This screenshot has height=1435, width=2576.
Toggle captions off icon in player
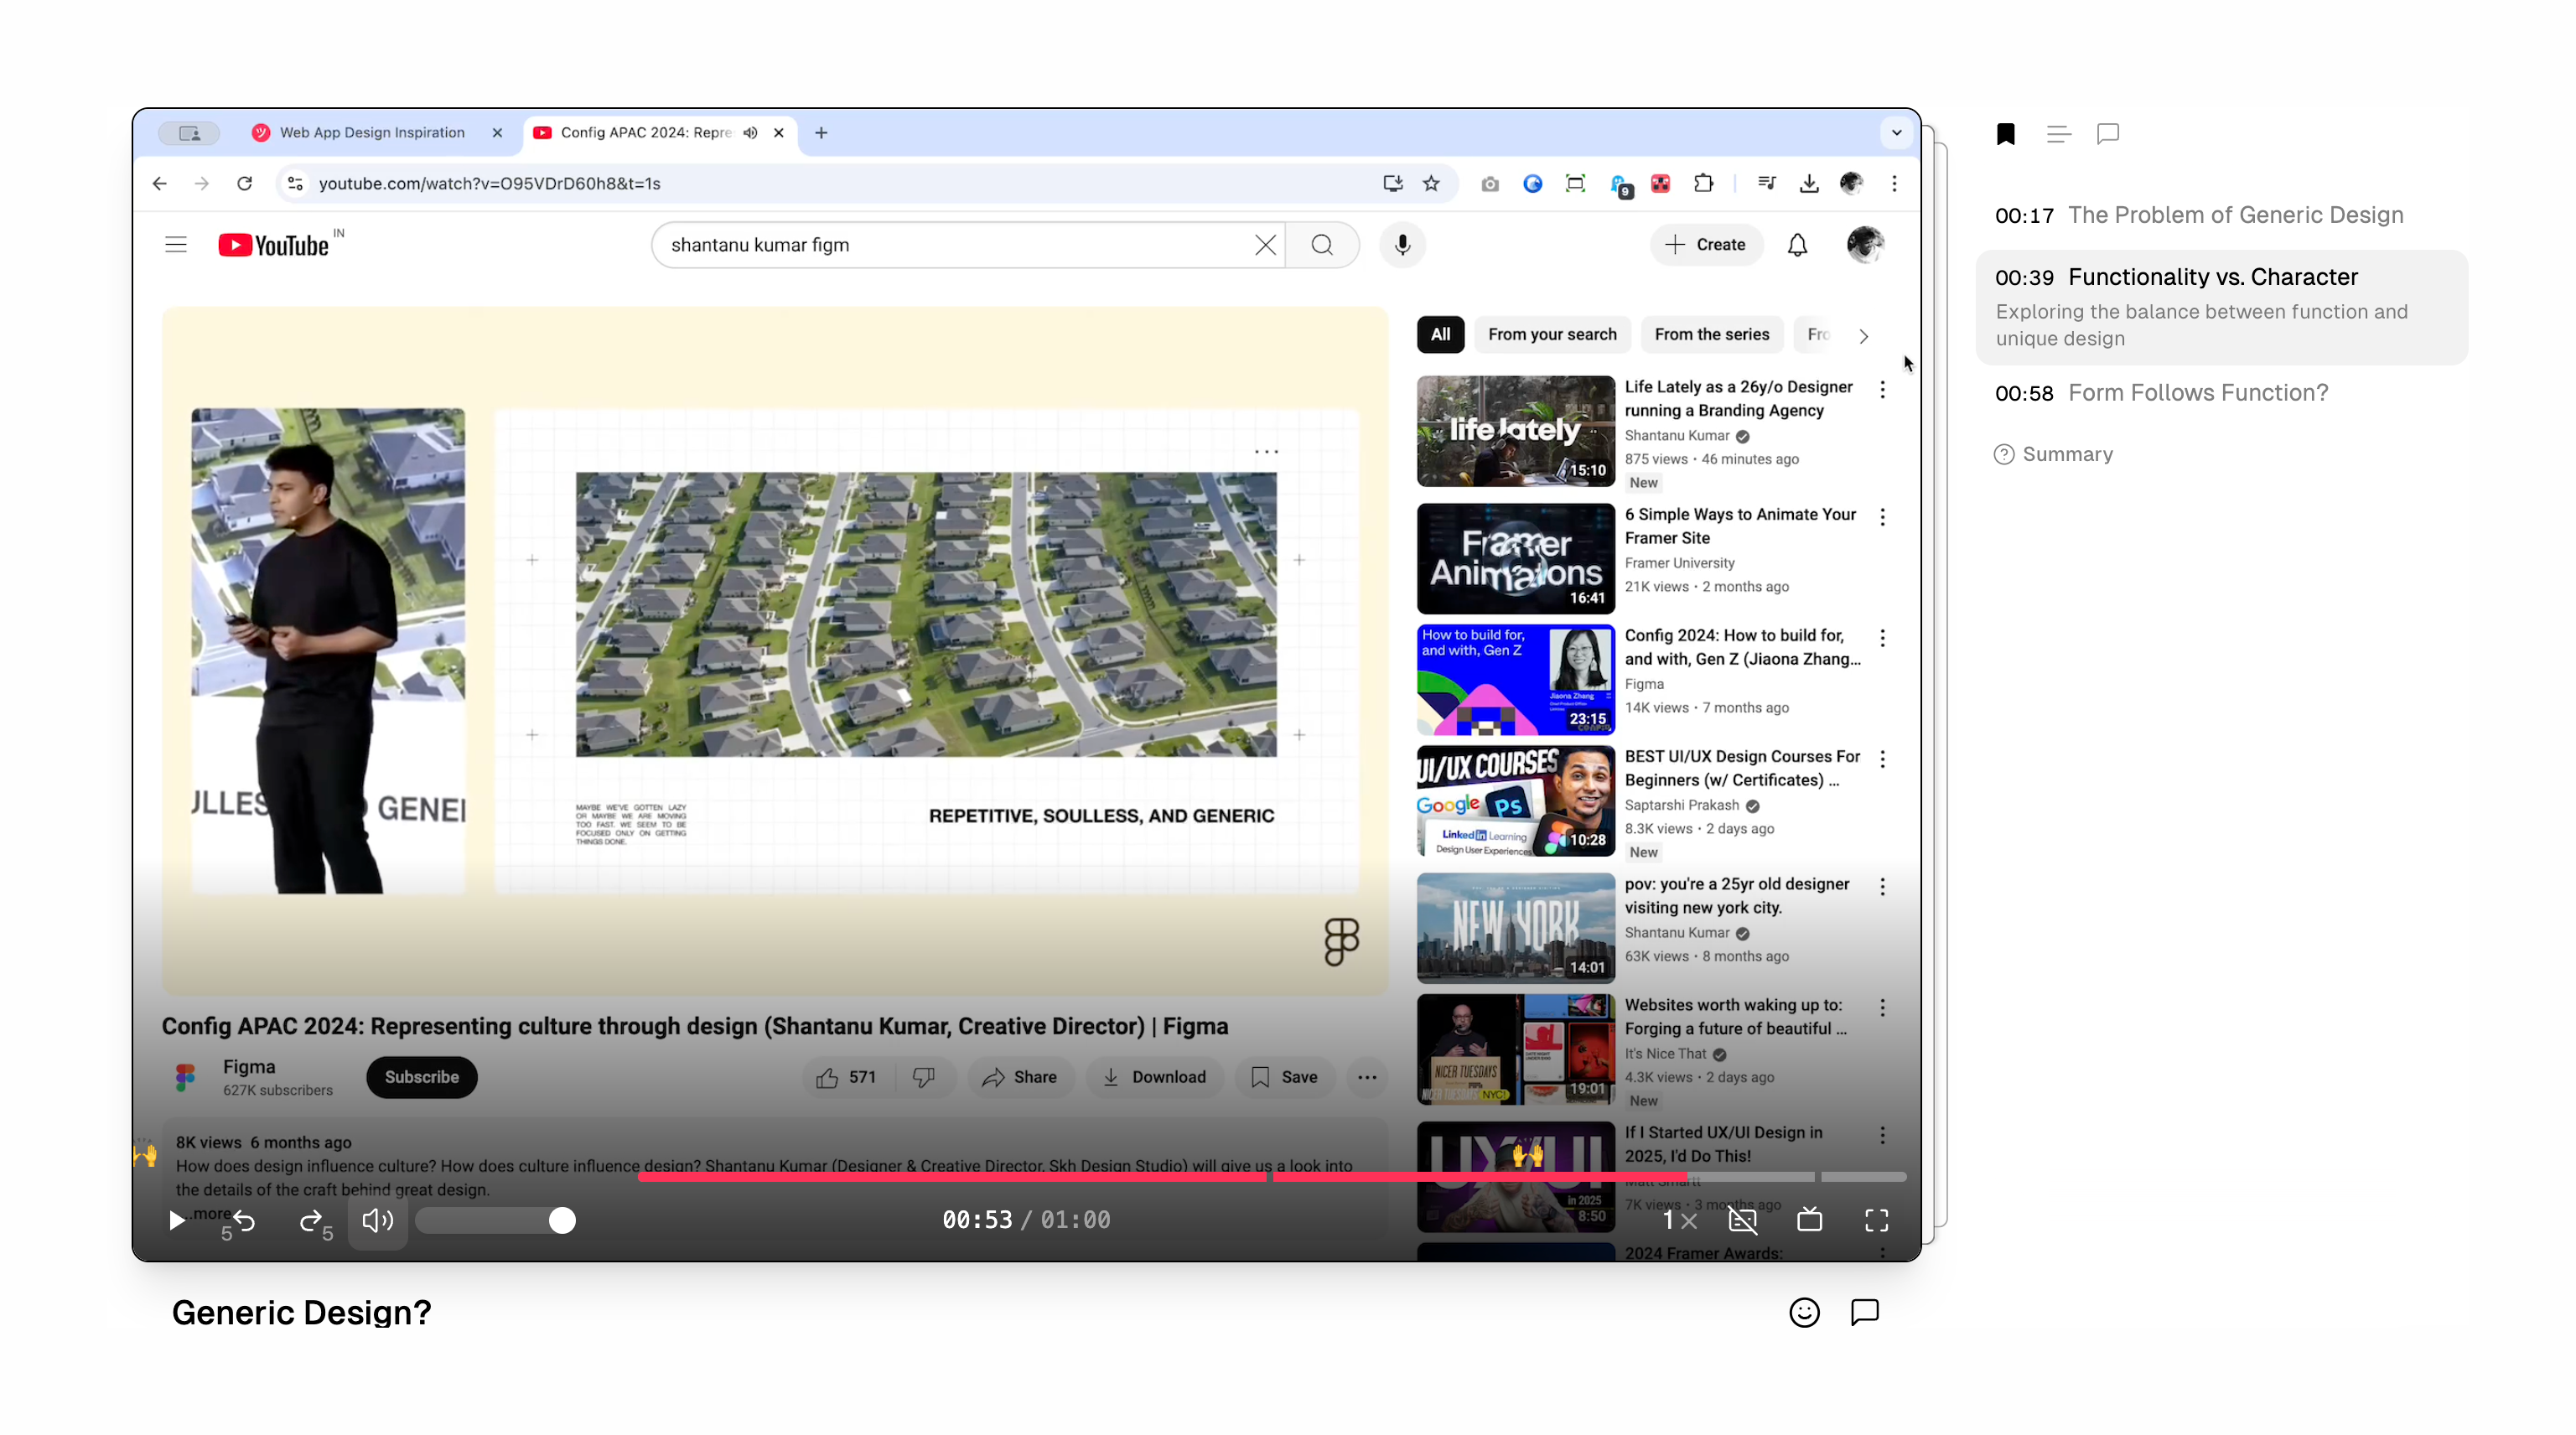[1742, 1220]
